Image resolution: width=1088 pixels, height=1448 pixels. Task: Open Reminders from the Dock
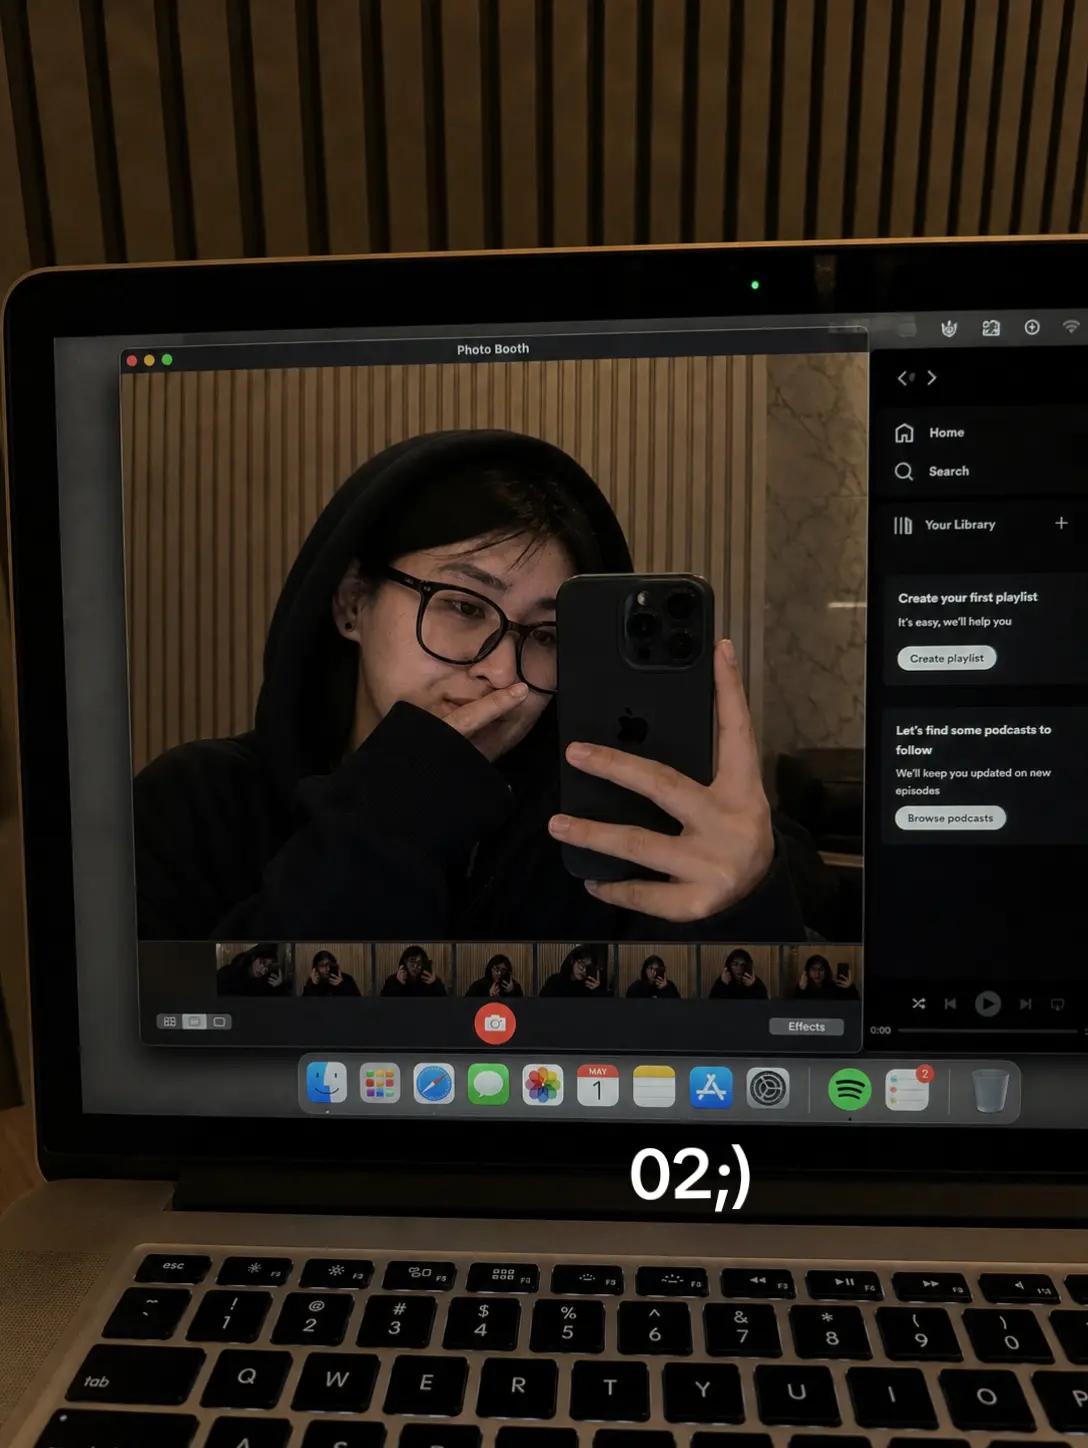pyautogui.click(x=907, y=1090)
